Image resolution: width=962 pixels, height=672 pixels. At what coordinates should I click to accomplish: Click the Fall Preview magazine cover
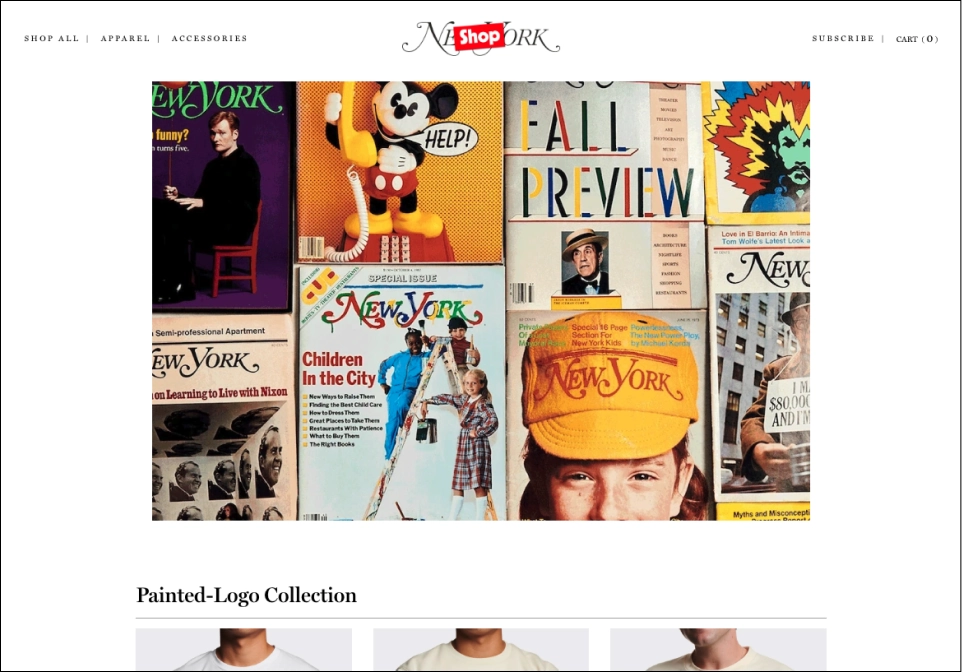pos(604,195)
